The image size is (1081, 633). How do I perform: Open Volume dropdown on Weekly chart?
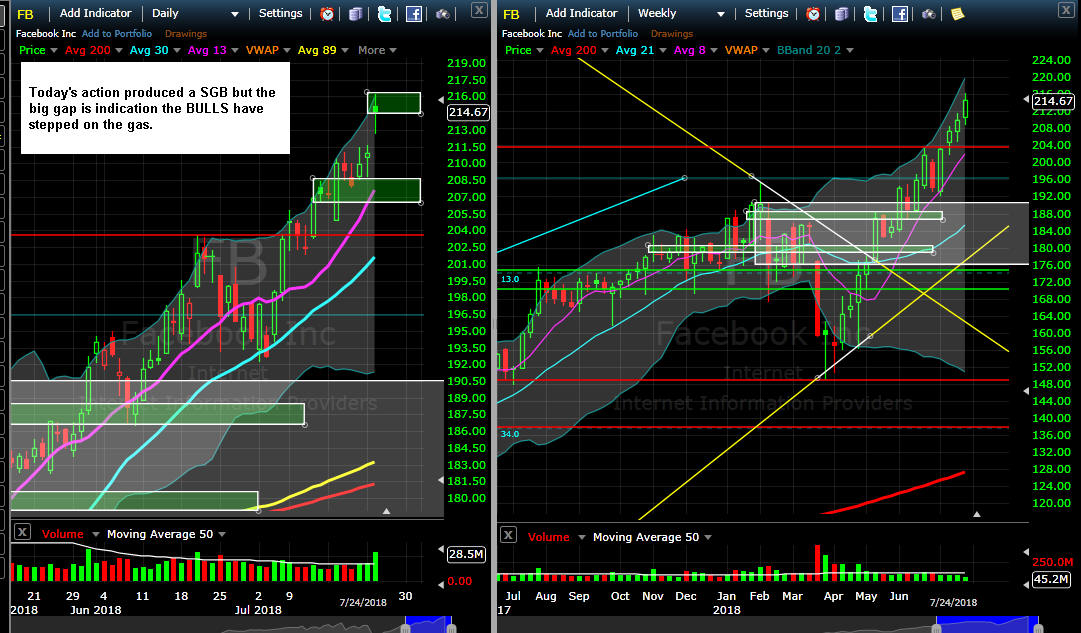tap(581, 537)
